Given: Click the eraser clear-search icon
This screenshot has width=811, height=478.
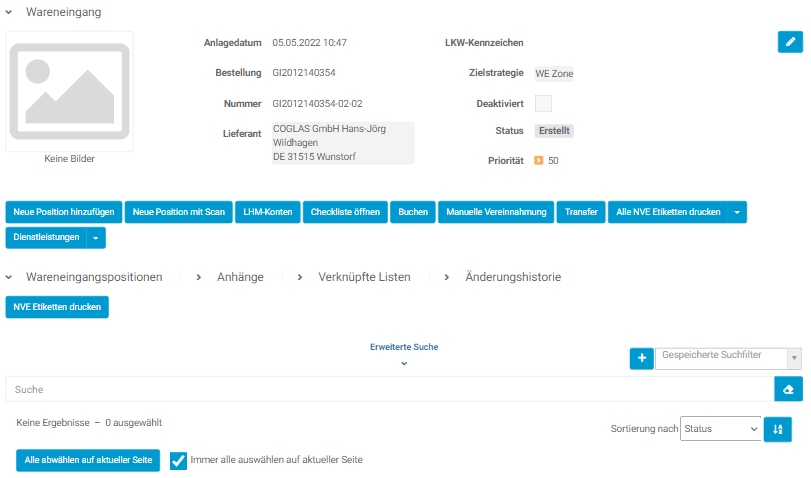Looking at the screenshot, I should (788, 389).
